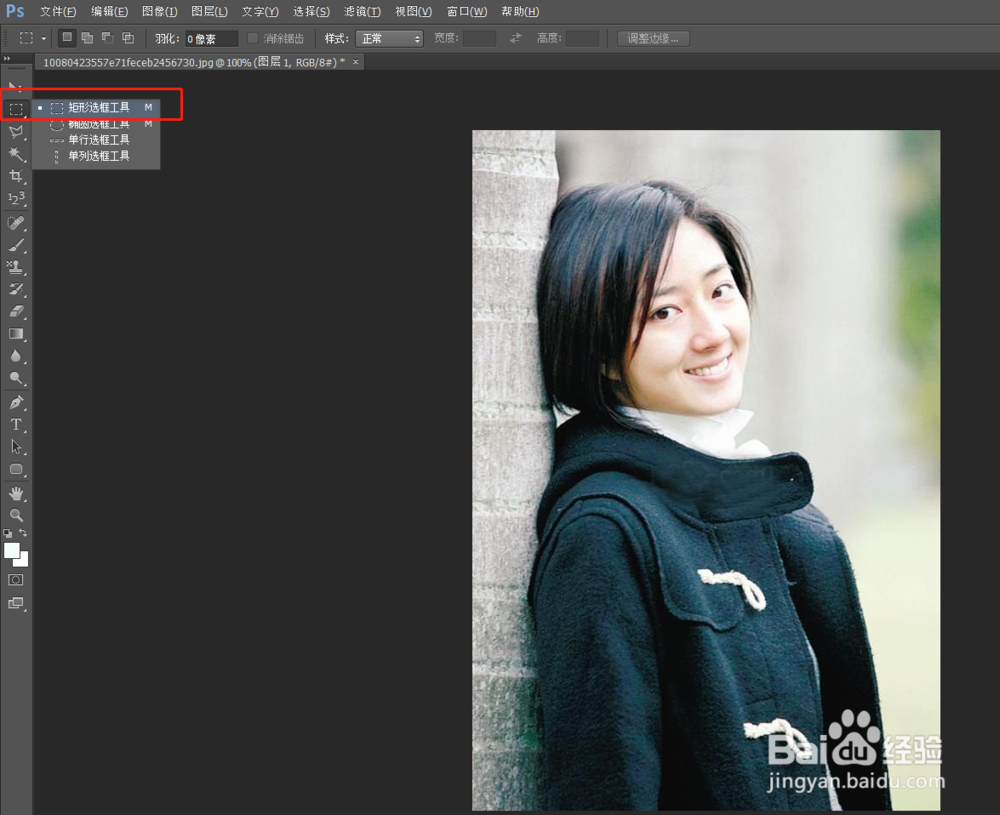
Task: Open the 样式 style dropdown
Action: point(389,39)
